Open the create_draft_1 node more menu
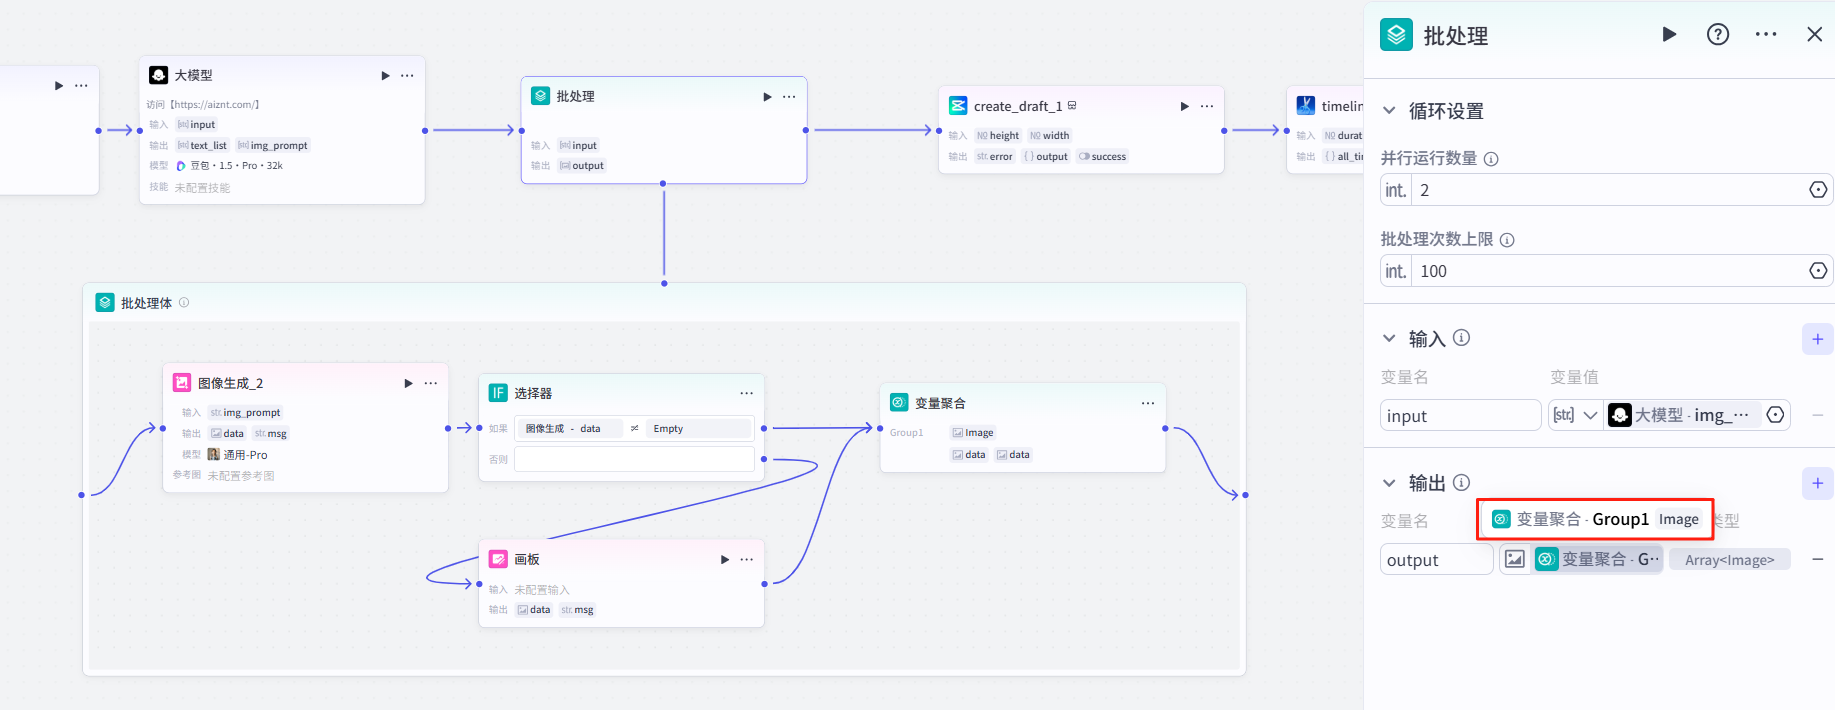 tap(1207, 106)
